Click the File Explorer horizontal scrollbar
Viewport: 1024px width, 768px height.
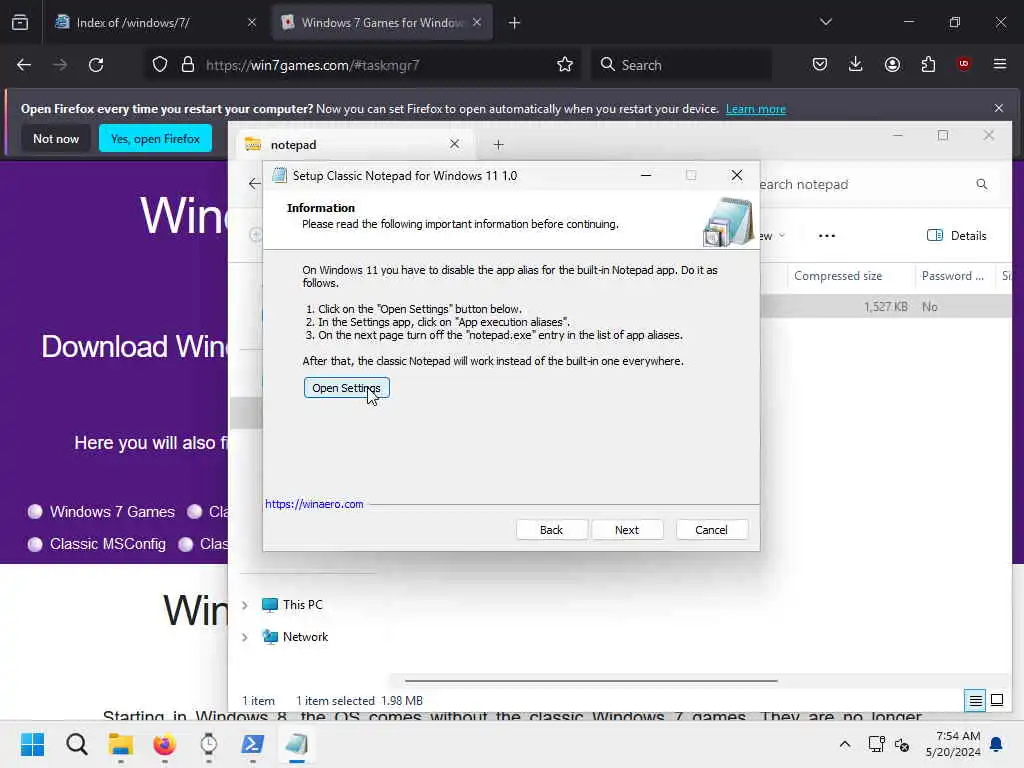click(x=591, y=680)
